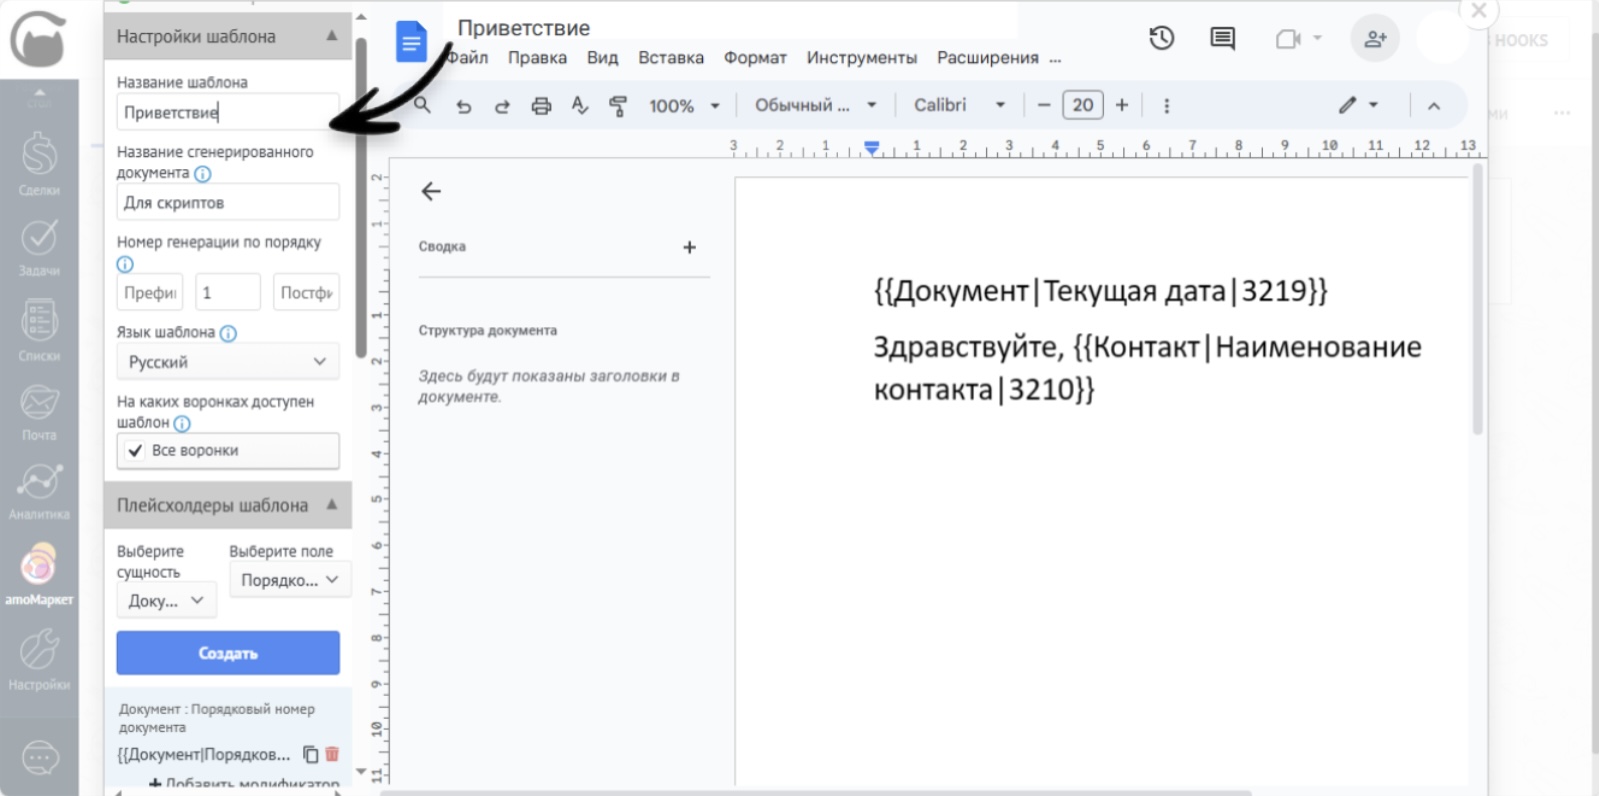Undo the last action in toolbar
This screenshot has height=796, width=1599.
pos(463,106)
